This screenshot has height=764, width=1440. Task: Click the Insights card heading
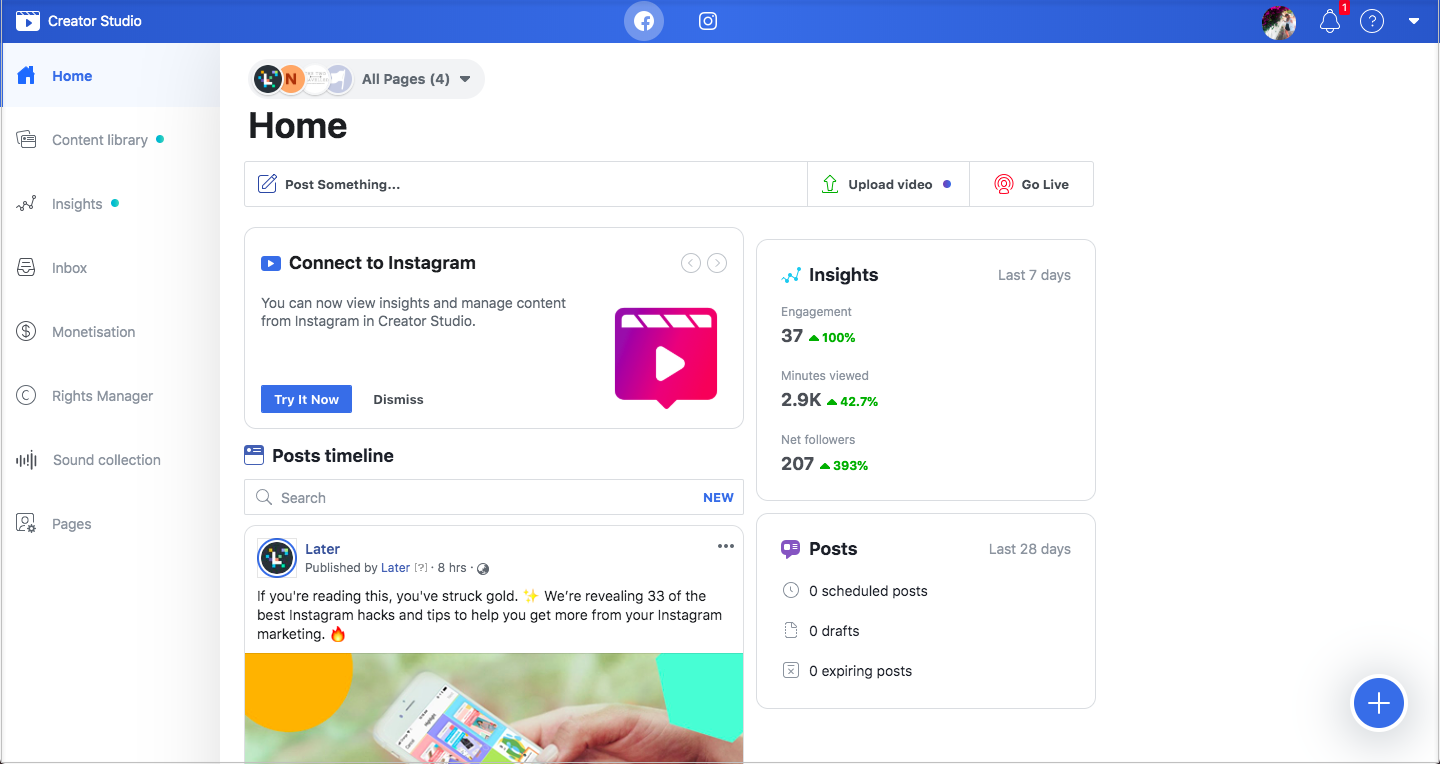tap(843, 275)
